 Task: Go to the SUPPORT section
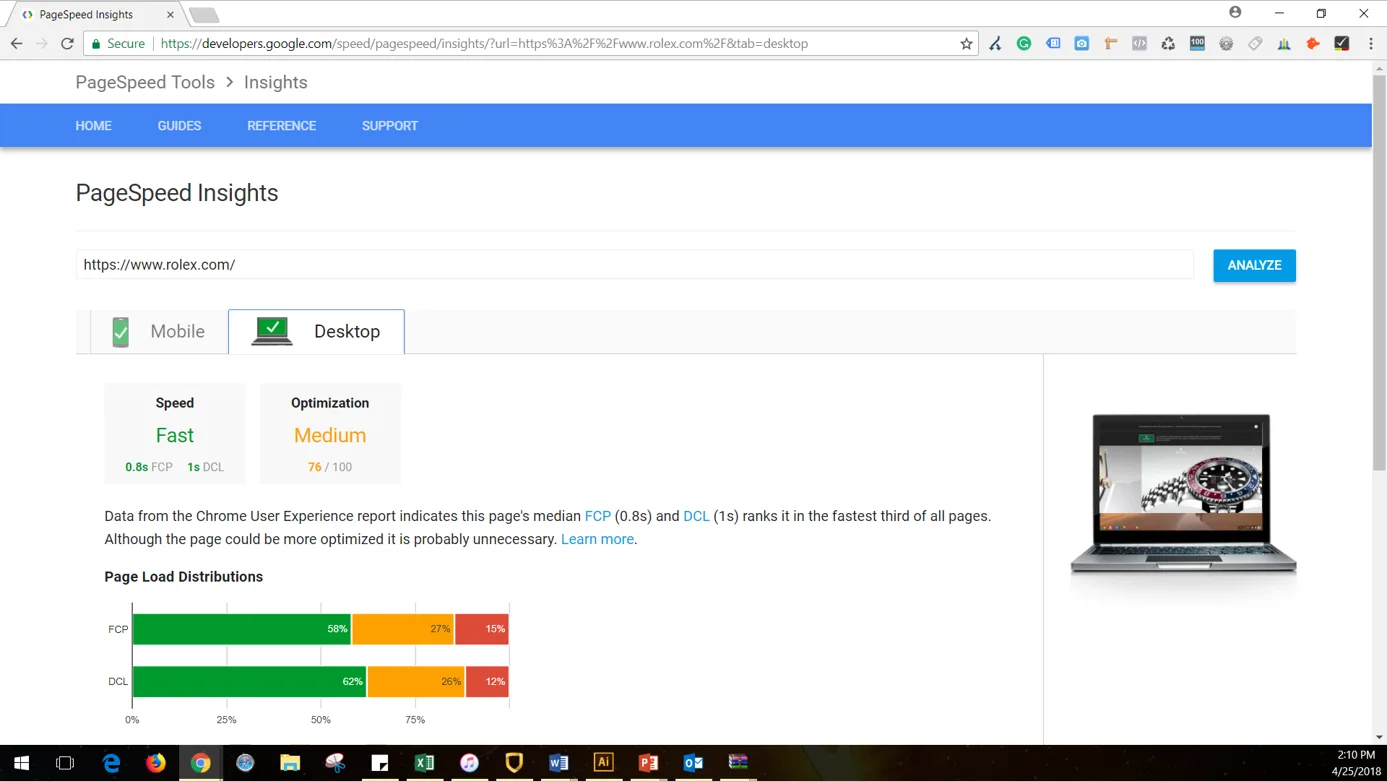pos(390,125)
